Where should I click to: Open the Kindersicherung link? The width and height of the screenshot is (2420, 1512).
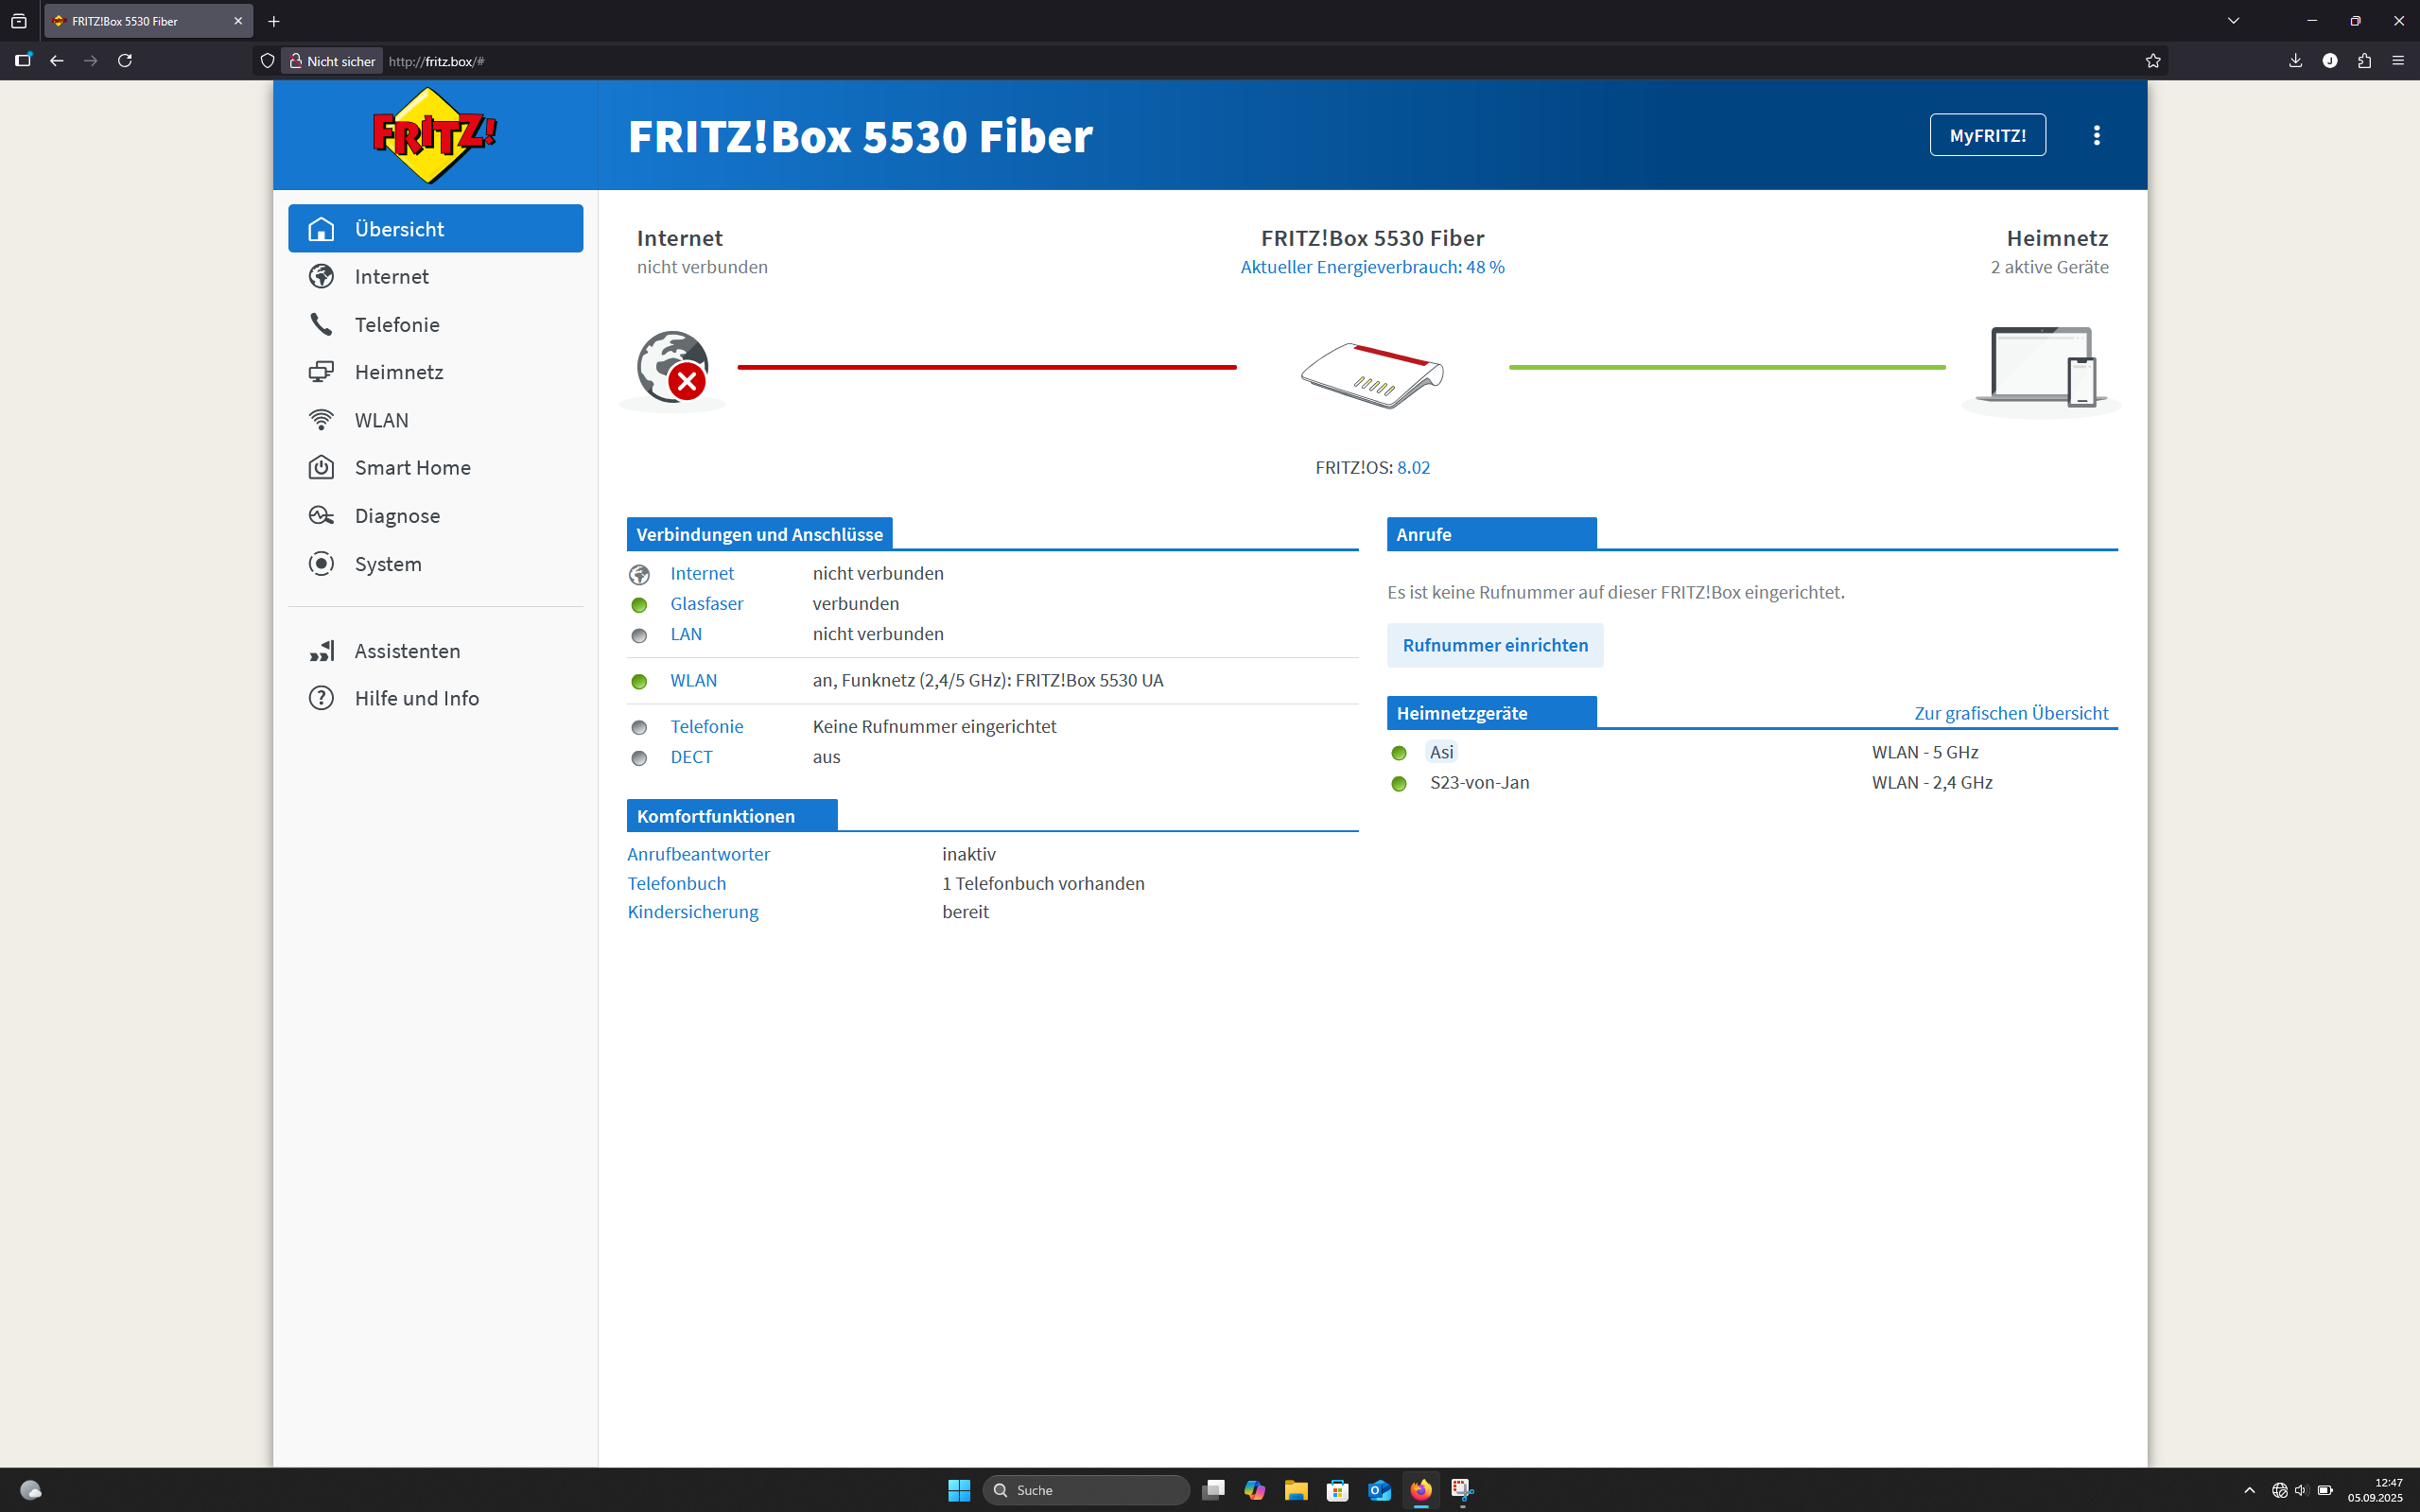pos(693,912)
